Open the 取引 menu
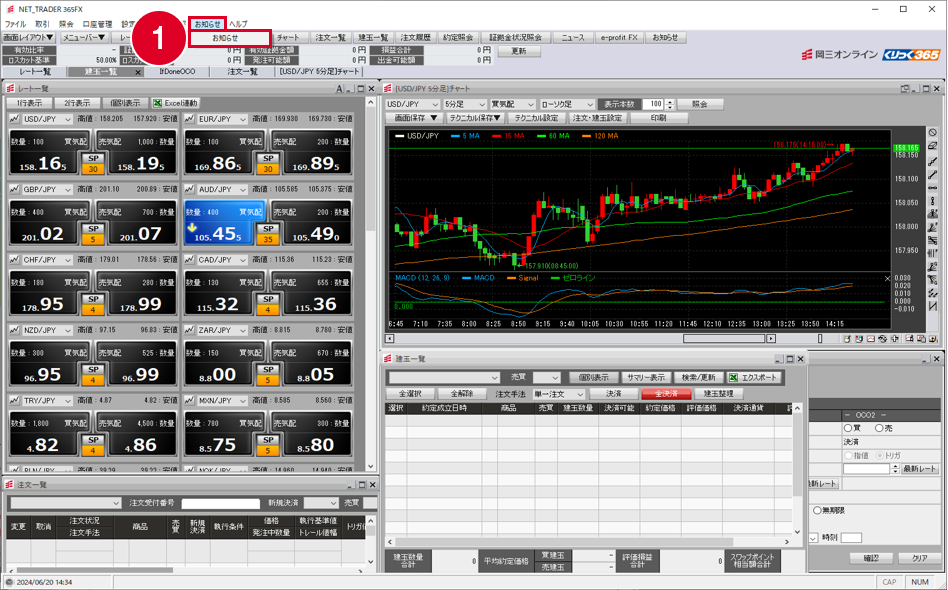This screenshot has width=948, height=590. (42, 24)
